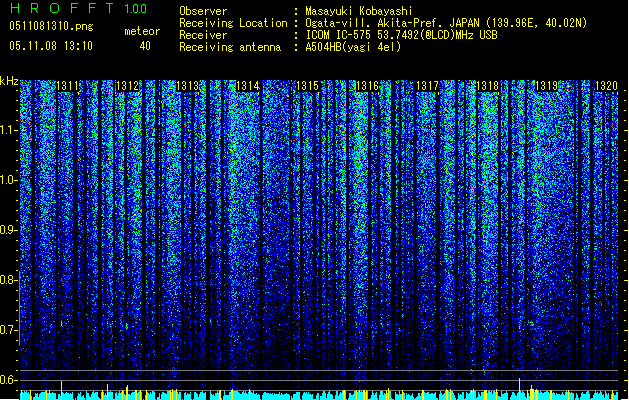Click the 1315 time marker
629x400 pixels.
[307, 86]
